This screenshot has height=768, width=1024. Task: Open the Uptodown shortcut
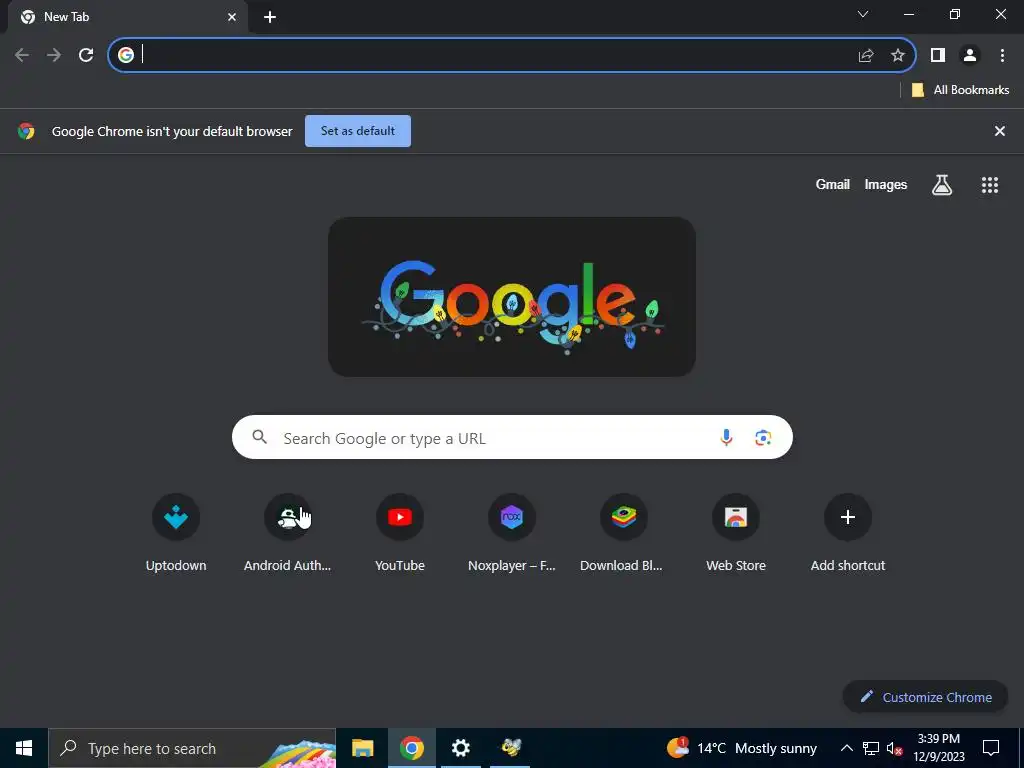[x=176, y=533]
